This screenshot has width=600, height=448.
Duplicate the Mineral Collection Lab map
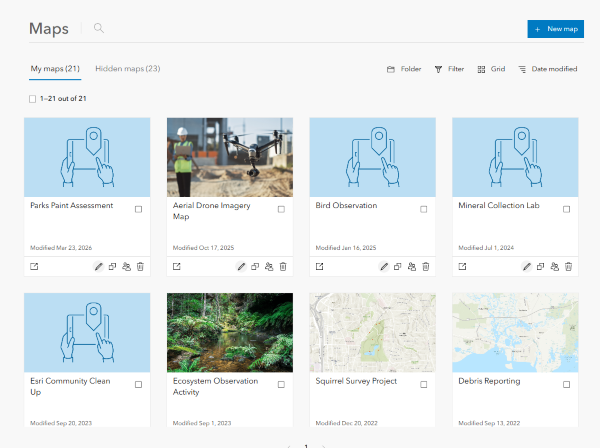pyautogui.click(x=541, y=266)
